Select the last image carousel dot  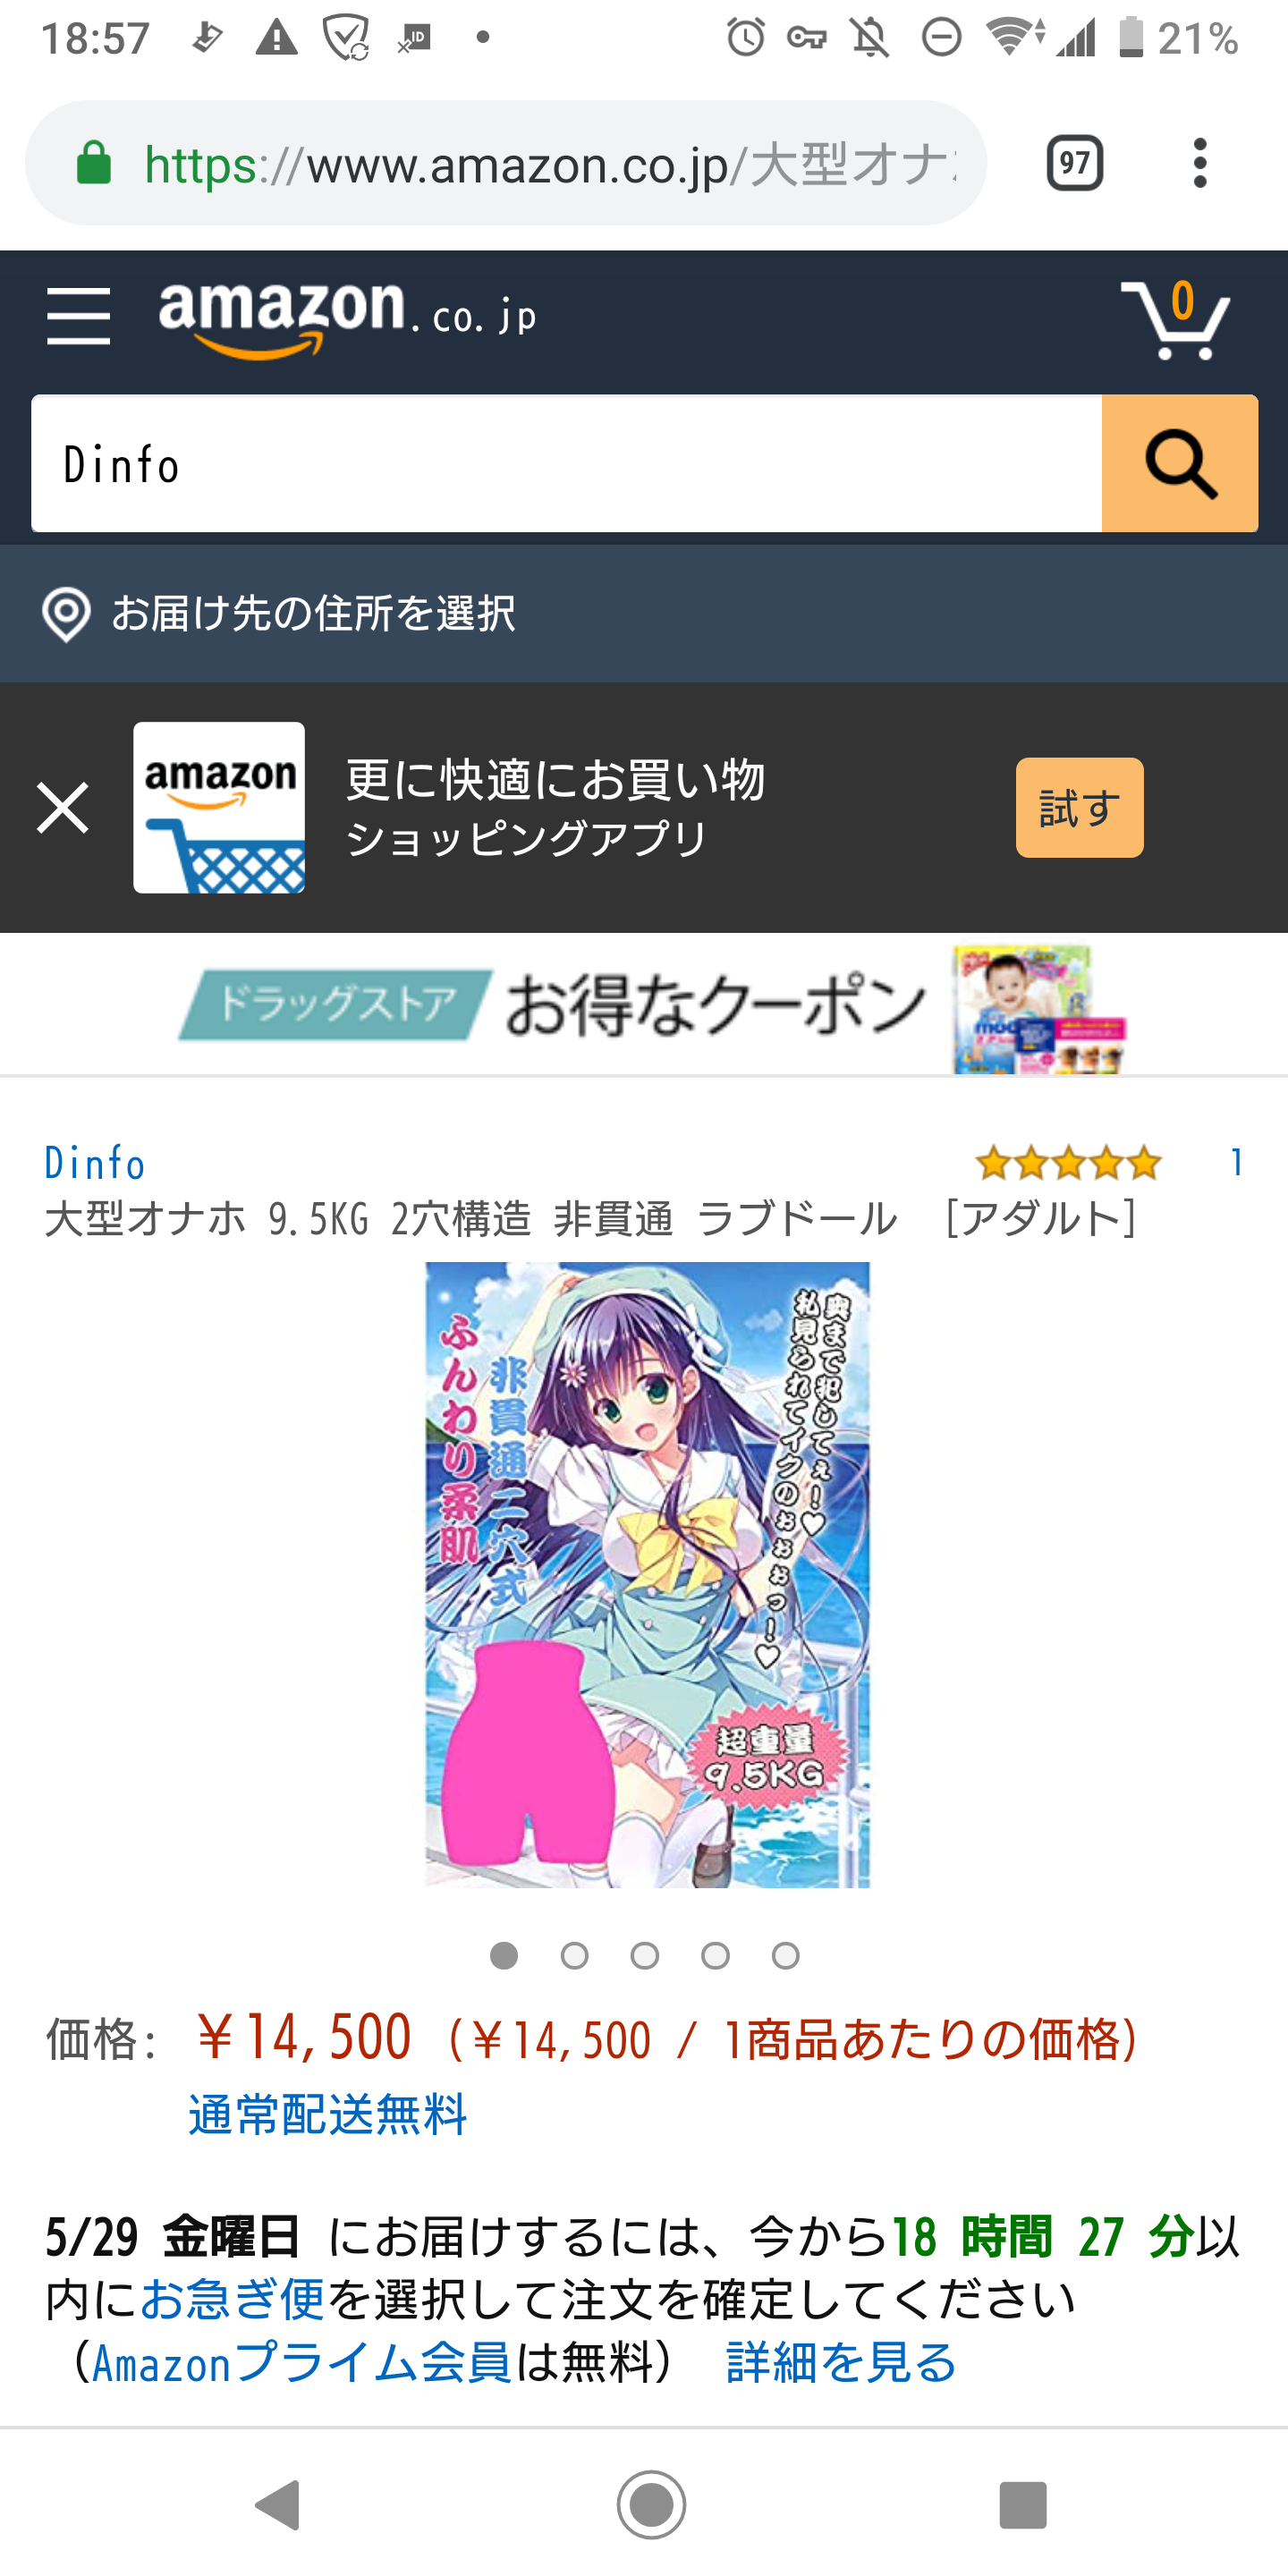click(785, 1955)
